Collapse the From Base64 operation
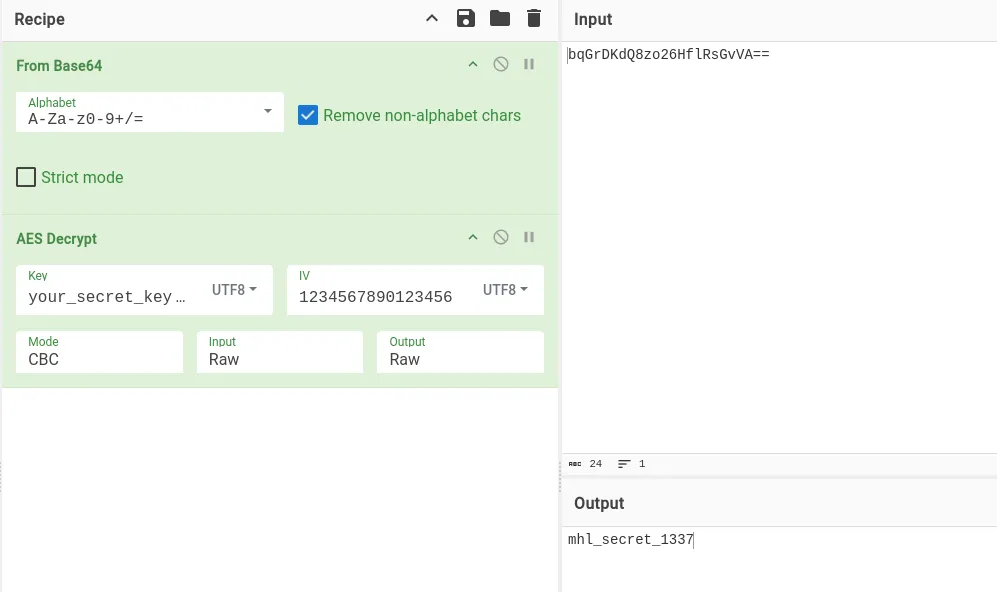The image size is (997, 592). click(473, 64)
